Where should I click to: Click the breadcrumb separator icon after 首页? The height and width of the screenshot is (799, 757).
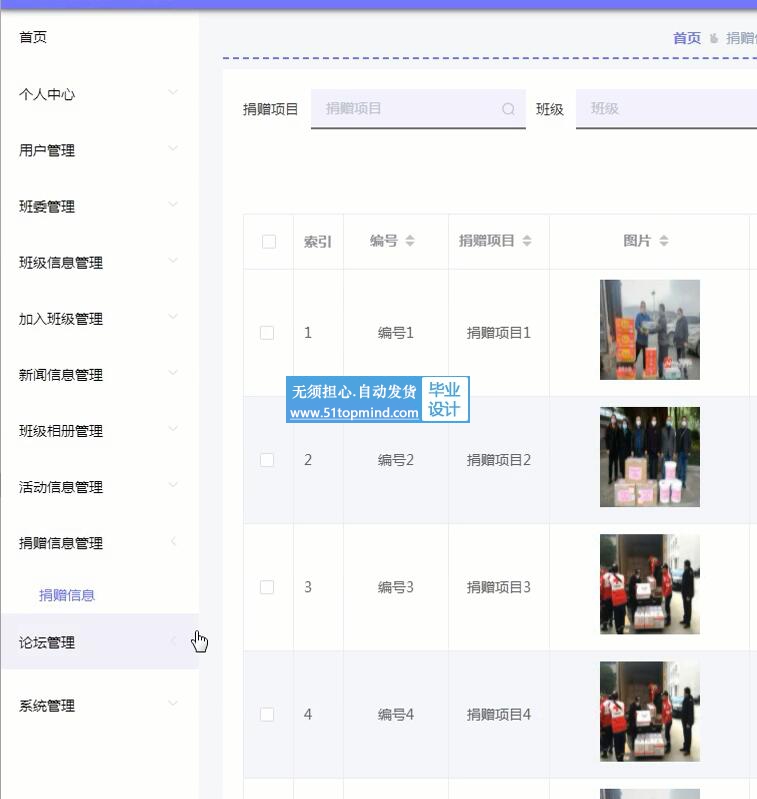pos(714,38)
